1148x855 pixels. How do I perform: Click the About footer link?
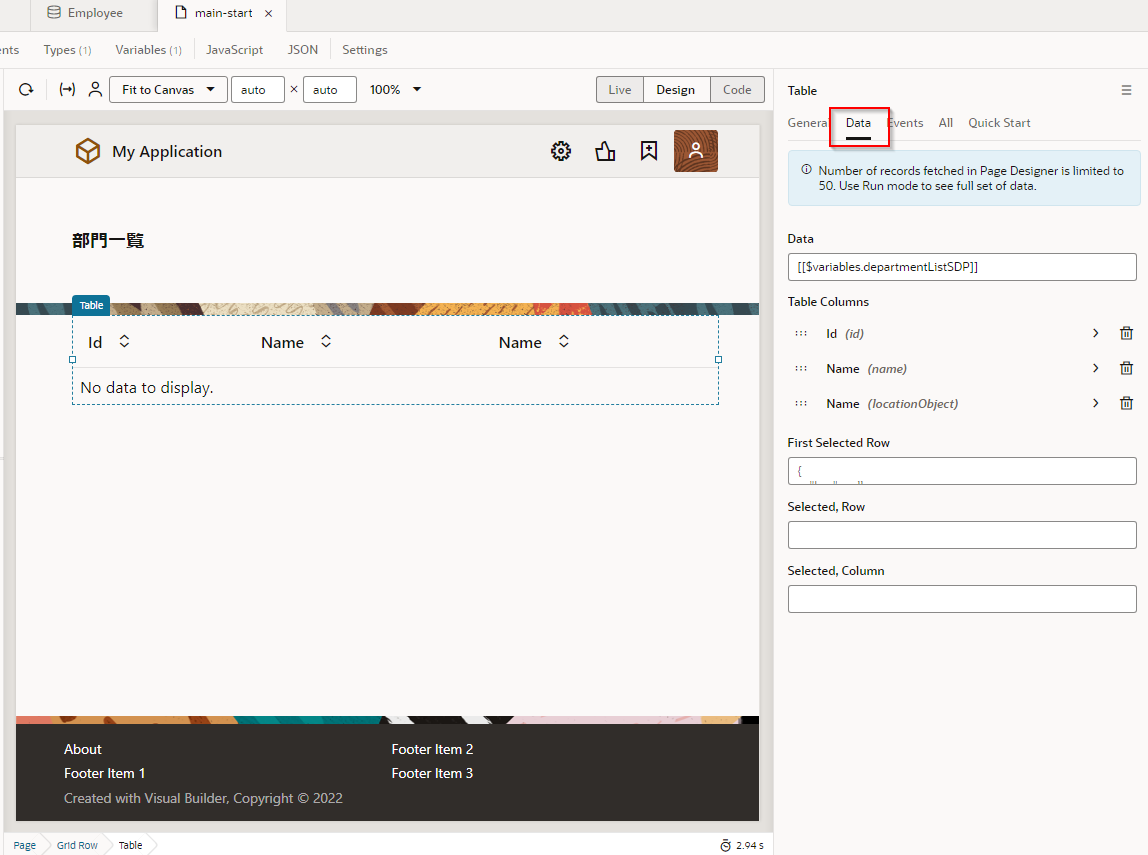pyautogui.click(x=83, y=749)
